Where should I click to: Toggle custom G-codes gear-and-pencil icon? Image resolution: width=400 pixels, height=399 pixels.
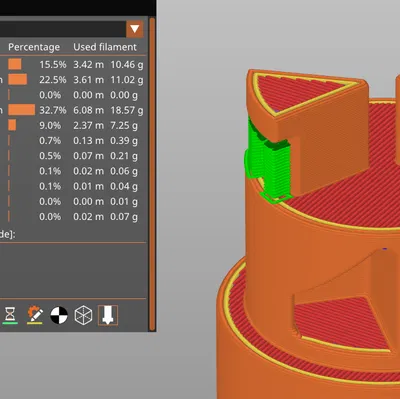(x=35, y=315)
